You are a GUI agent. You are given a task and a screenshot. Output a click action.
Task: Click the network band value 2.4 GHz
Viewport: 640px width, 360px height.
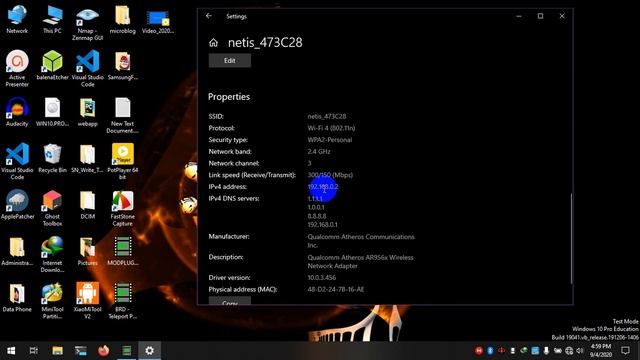319,151
